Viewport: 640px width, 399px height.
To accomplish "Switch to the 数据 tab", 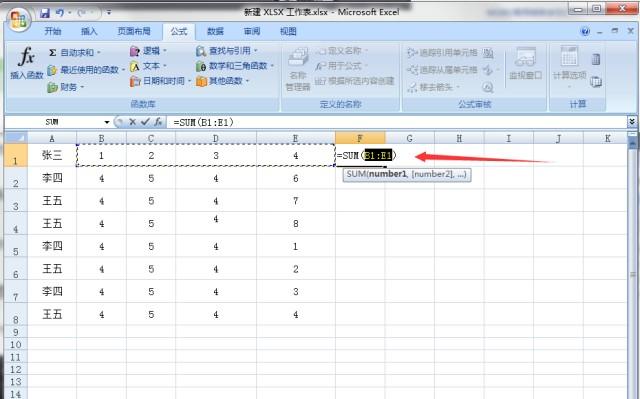I will 215,31.
